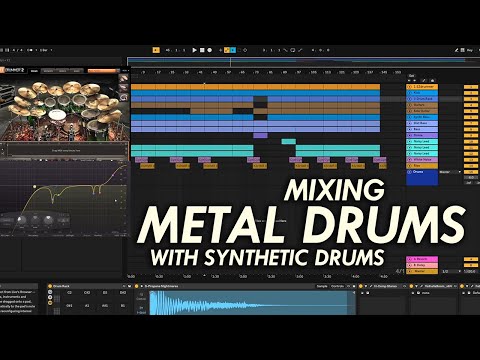Select the orange highlighted tool icon in the top toolbar
The image size is (480, 360).
pyautogui.click(x=227, y=50)
